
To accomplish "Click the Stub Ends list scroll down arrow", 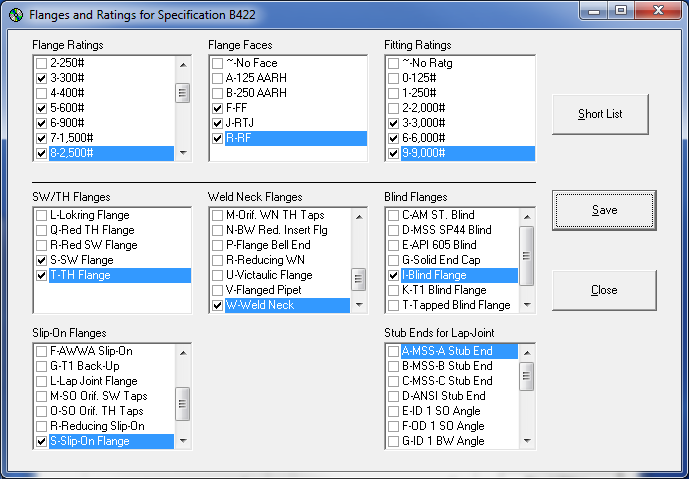I will 527,440.
